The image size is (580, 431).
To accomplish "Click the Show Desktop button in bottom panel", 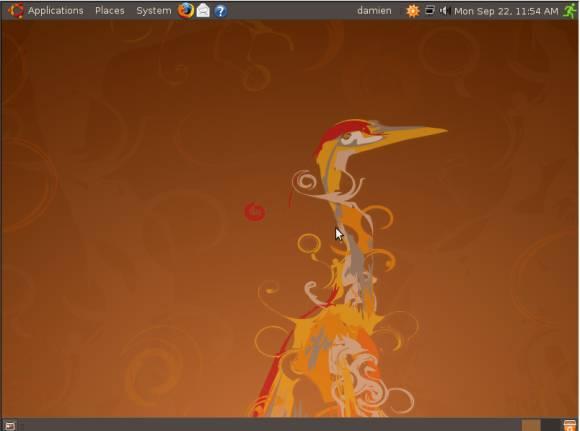I will pos(10,426).
